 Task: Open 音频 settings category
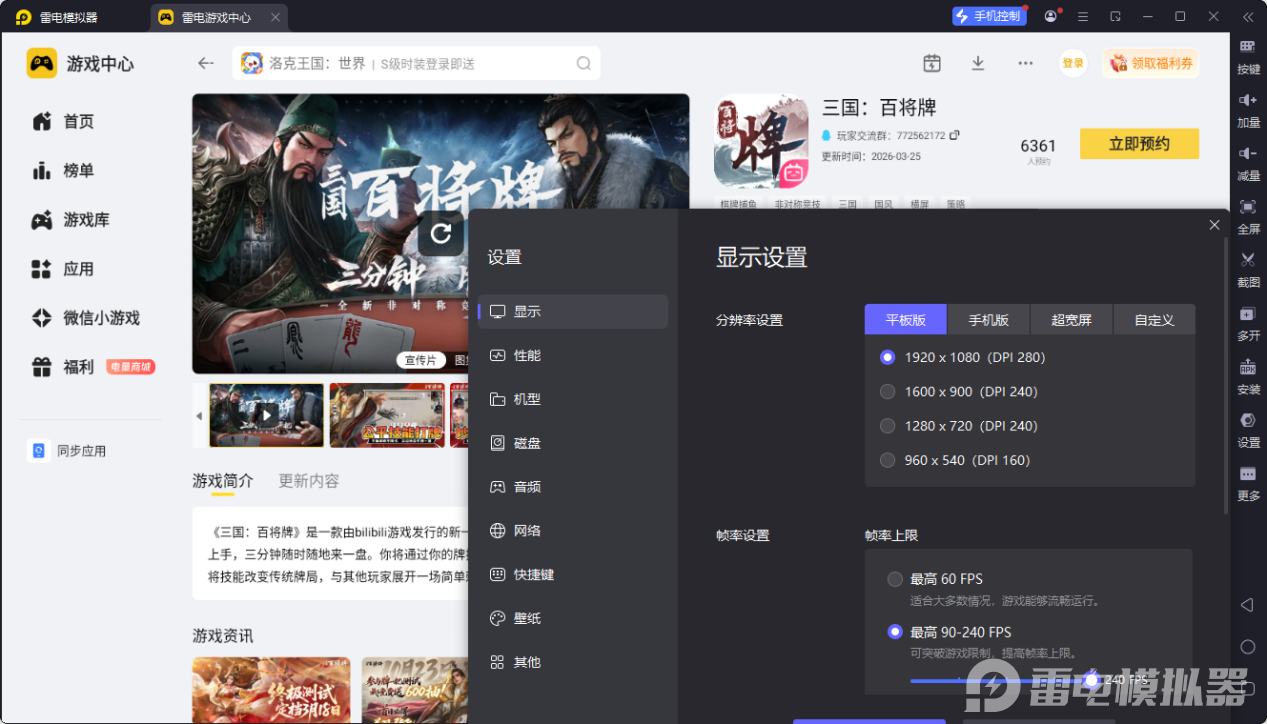573,487
